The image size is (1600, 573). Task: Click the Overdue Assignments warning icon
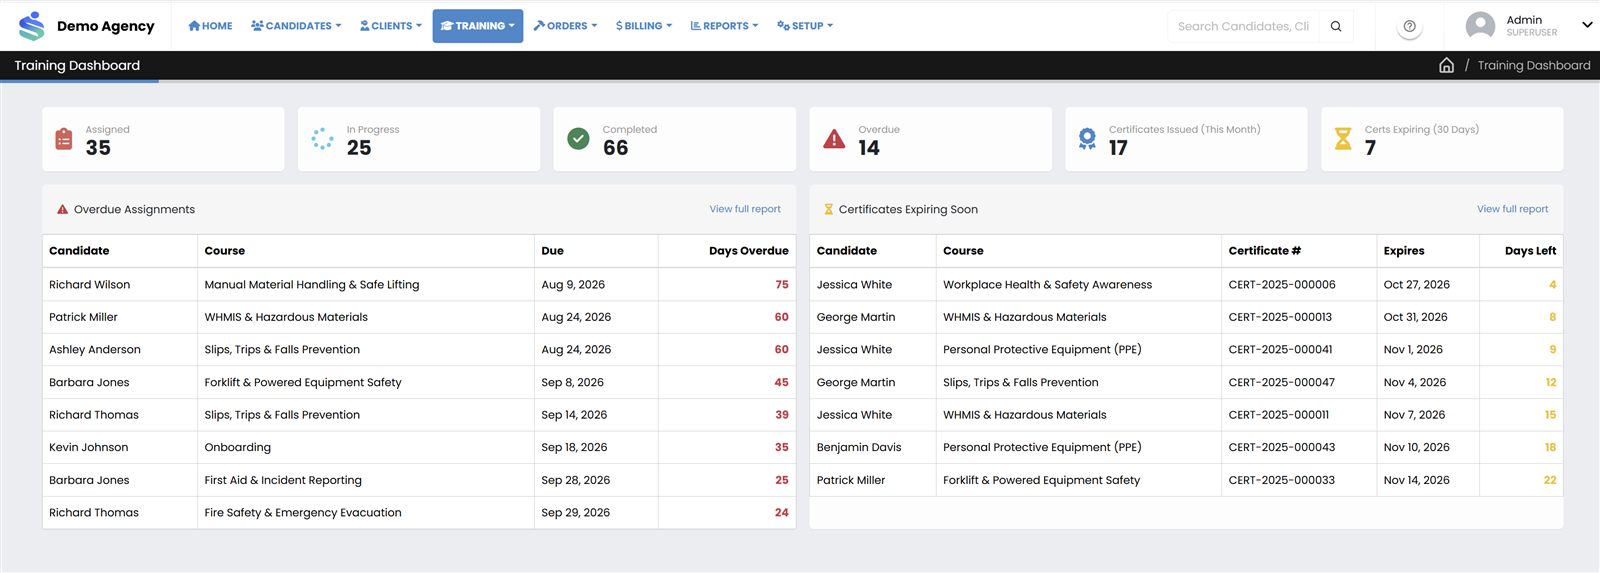coord(62,209)
